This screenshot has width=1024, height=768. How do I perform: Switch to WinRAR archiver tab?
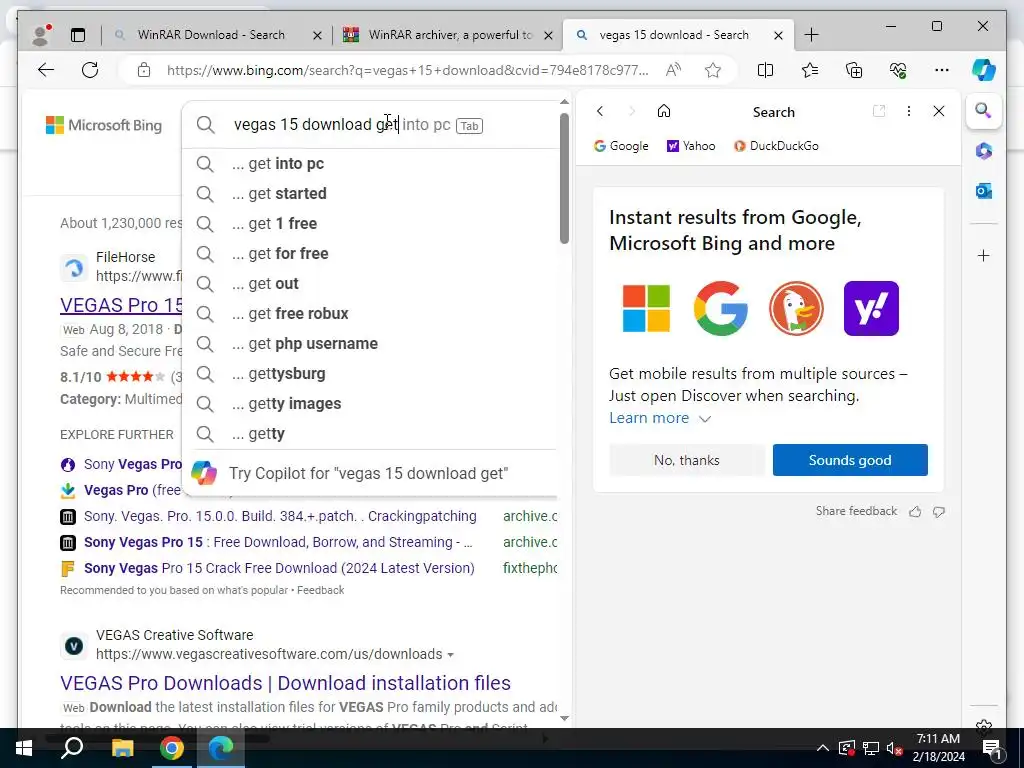click(x=449, y=35)
